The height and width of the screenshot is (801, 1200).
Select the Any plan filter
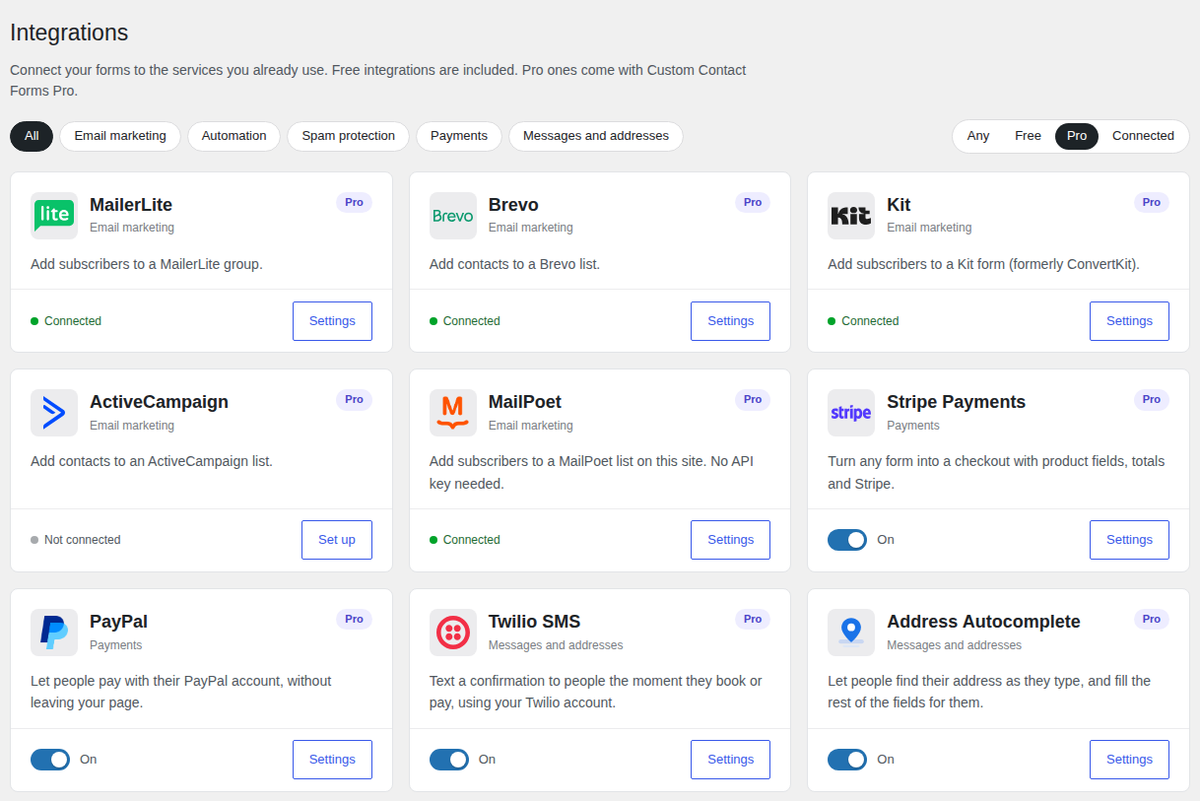[x=978, y=136]
